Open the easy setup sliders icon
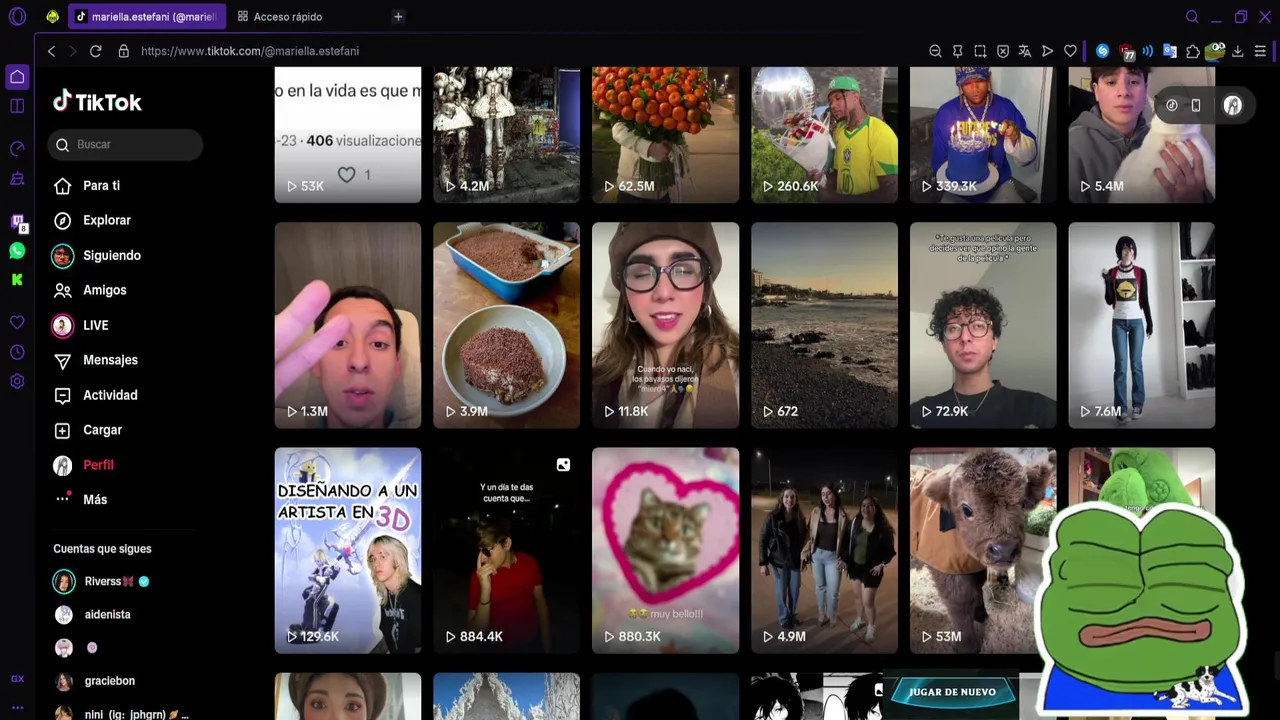Screen dimensions: 1280x720 pyautogui.click(x=1260, y=51)
